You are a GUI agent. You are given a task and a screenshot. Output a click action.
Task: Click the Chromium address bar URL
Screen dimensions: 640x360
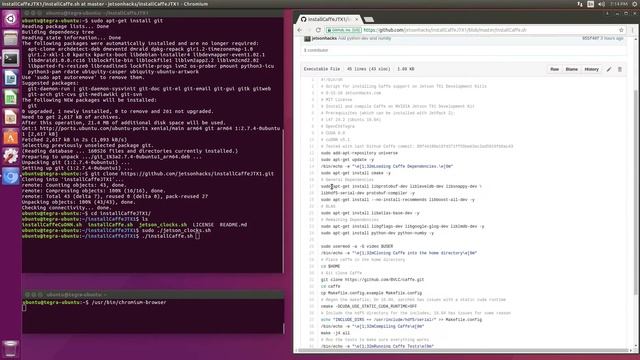(x=444, y=30)
